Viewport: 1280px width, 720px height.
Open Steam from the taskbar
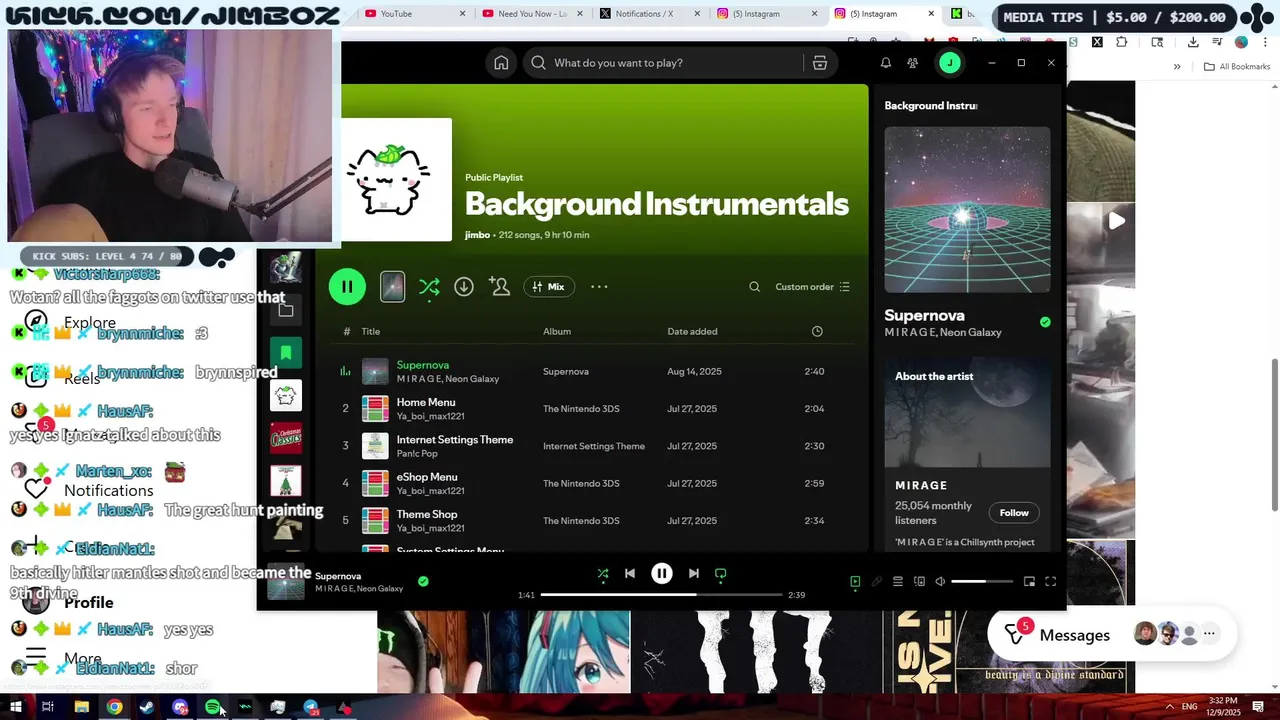pyautogui.click(x=147, y=707)
